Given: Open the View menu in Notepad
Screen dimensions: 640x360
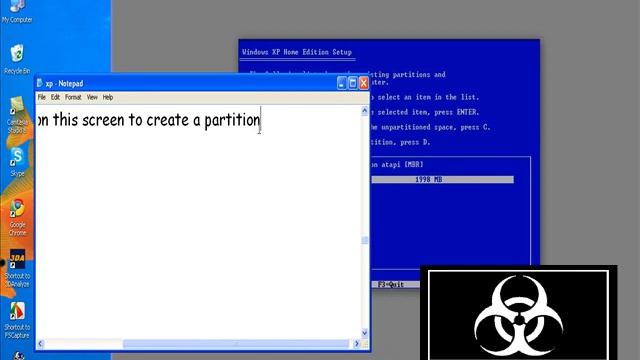Looking at the screenshot, I should (92, 97).
